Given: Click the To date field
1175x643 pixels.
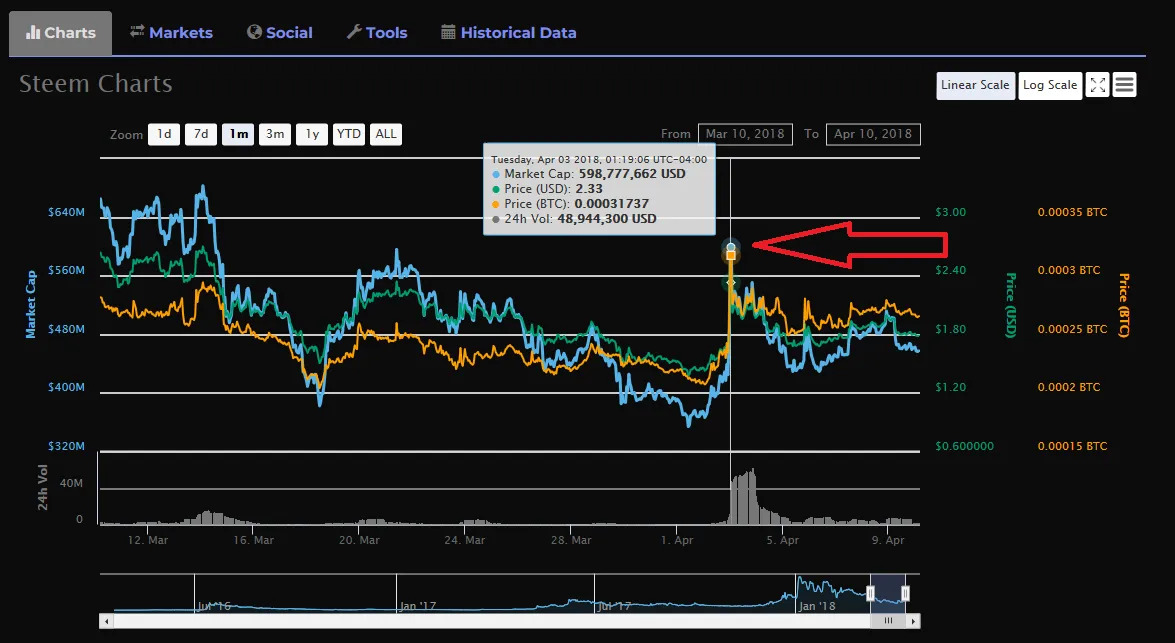Looking at the screenshot, I should click(873, 134).
